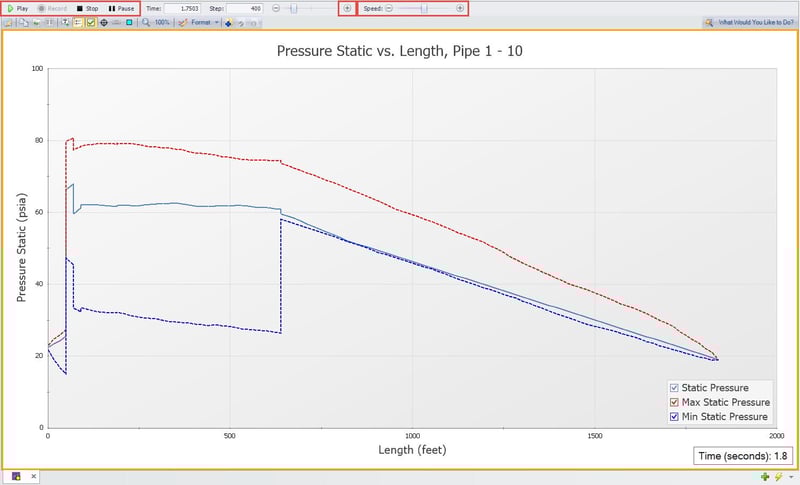
Task: Toggle the highlighted green checkmark toolbar icon
Action: (x=91, y=22)
